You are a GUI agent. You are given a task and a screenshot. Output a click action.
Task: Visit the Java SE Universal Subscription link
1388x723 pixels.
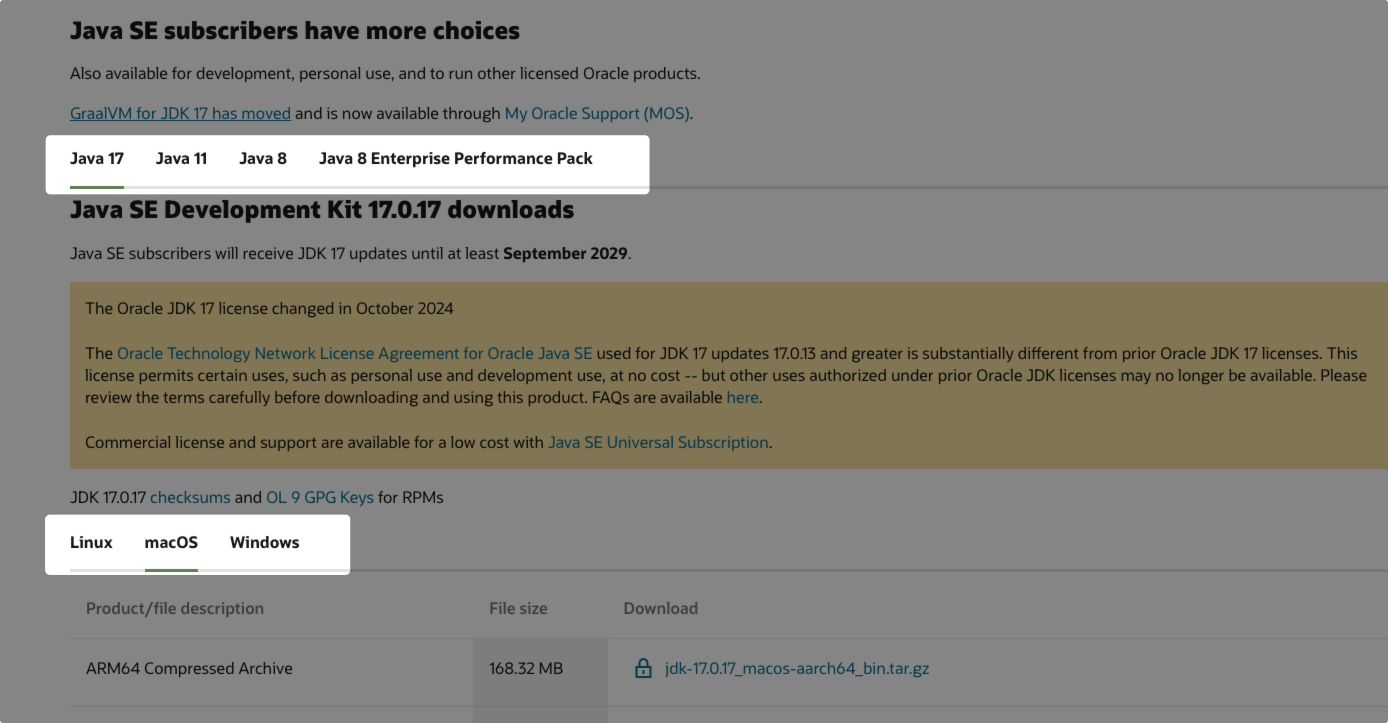(658, 442)
